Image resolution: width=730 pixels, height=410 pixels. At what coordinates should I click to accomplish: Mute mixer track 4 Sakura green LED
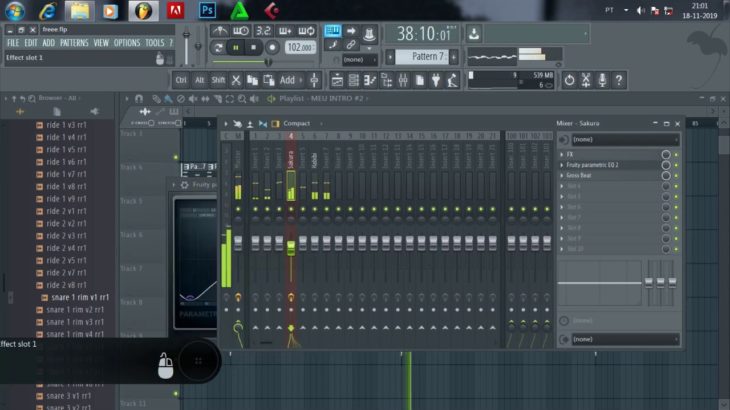pyautogui.click(x=291, y=209)
